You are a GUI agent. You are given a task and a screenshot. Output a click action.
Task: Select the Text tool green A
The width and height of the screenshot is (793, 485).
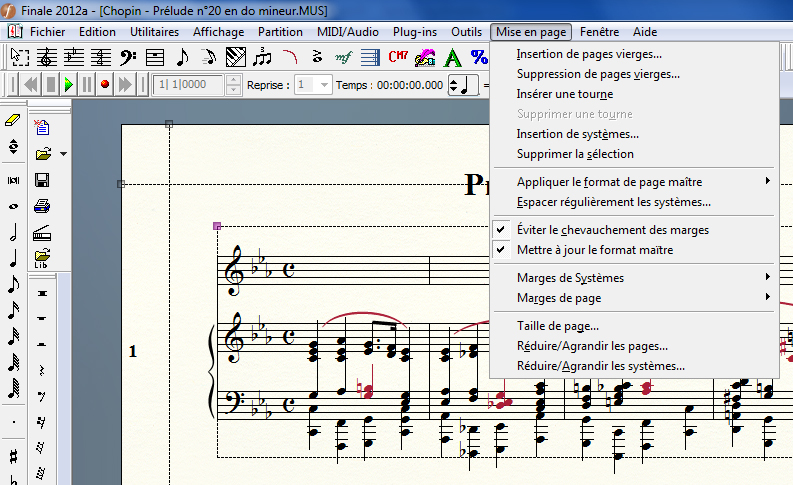[x=452, y=57]
